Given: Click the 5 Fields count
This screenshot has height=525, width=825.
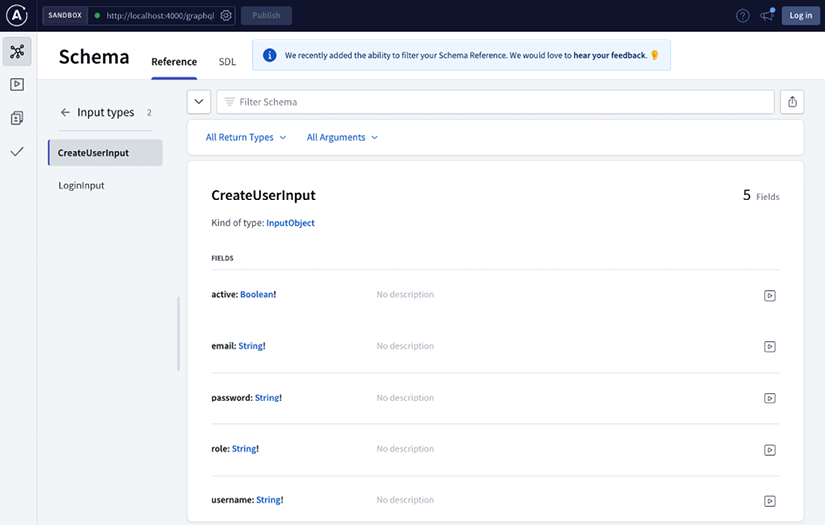Looking at the screenshot, I should [761, 196].
